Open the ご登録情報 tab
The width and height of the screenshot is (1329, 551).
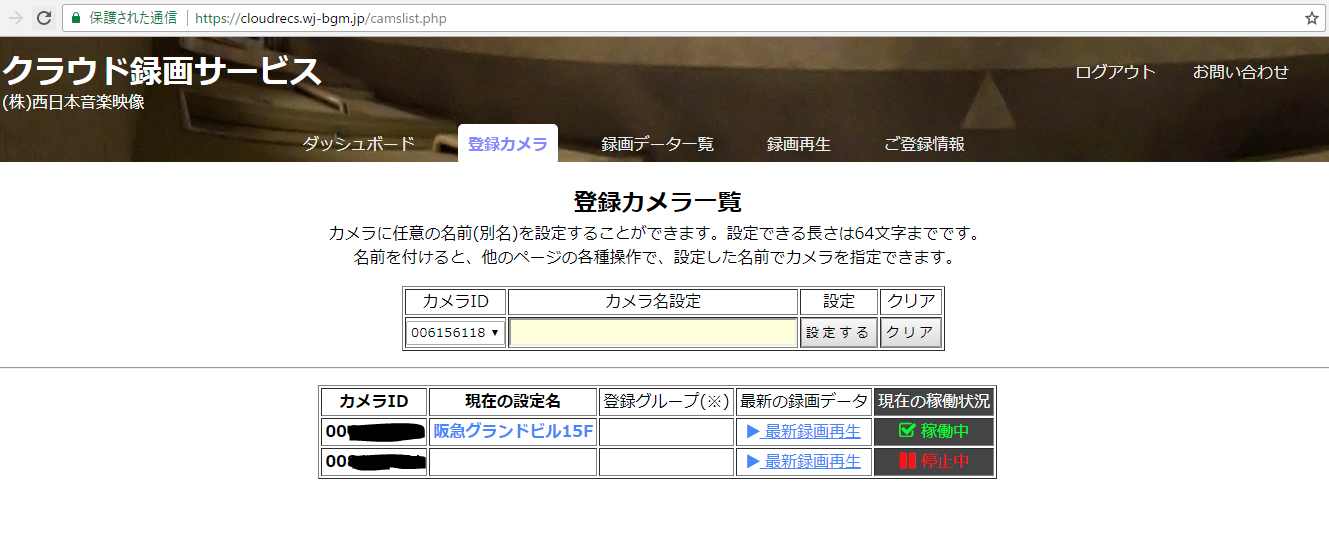coord(924,144)
